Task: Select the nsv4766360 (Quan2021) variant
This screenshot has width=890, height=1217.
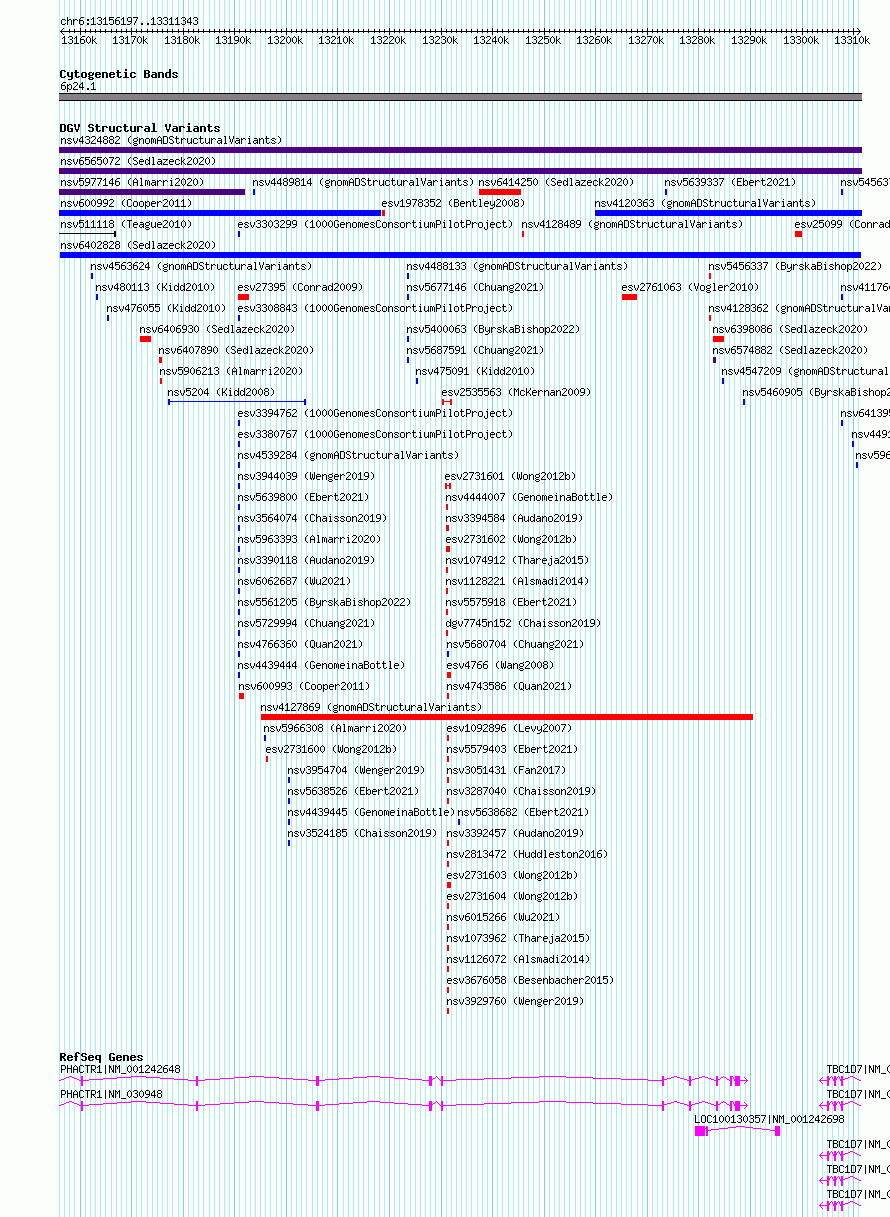Action: tap(300, 644)
